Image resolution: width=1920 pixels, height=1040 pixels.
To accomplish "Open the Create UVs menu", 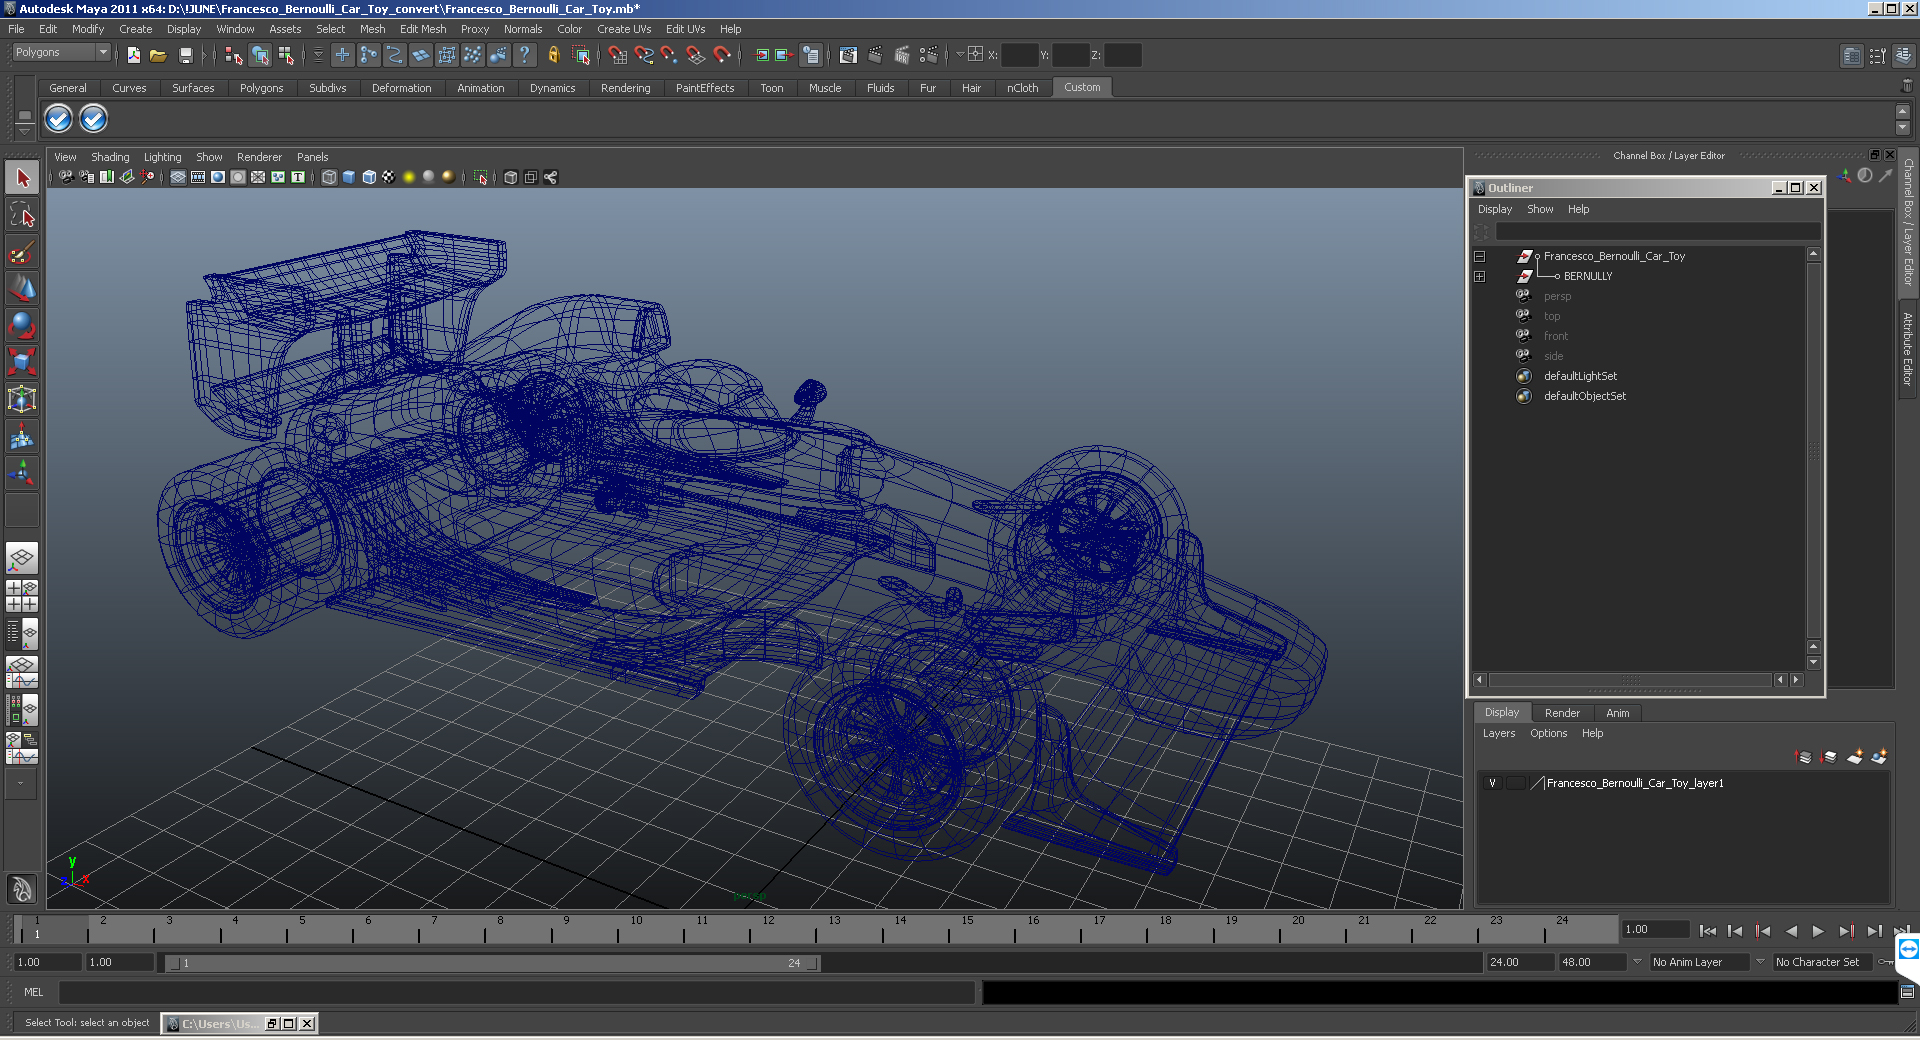I will tap(624, 29).
